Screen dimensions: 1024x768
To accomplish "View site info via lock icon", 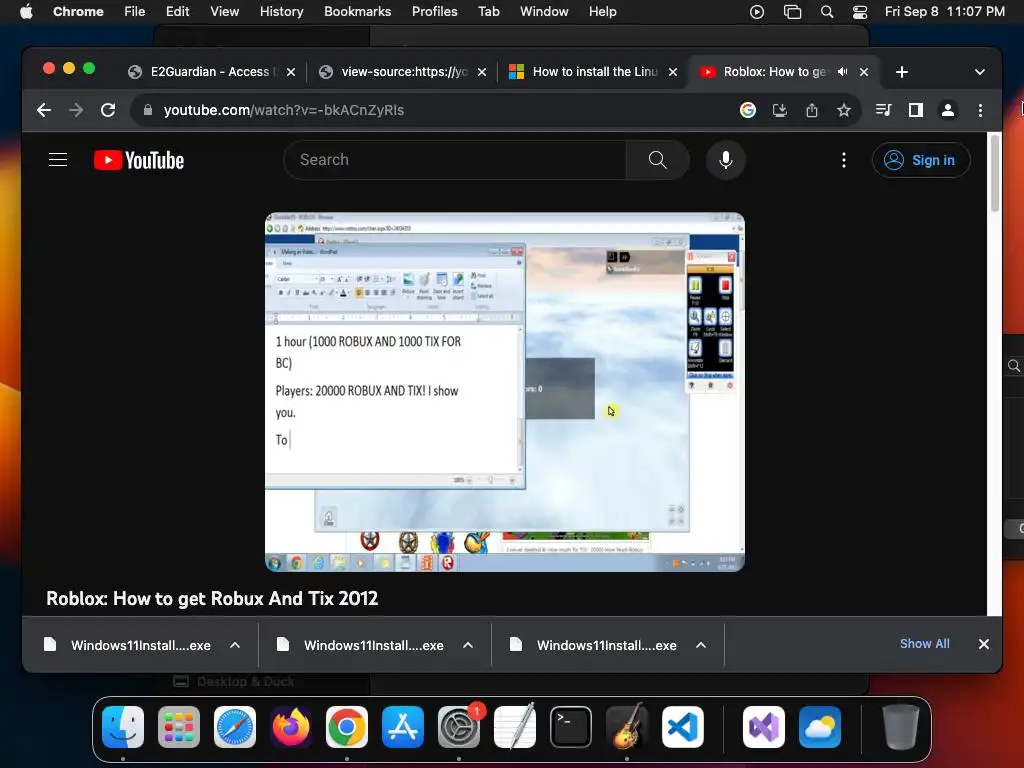I will pos(148,110).
